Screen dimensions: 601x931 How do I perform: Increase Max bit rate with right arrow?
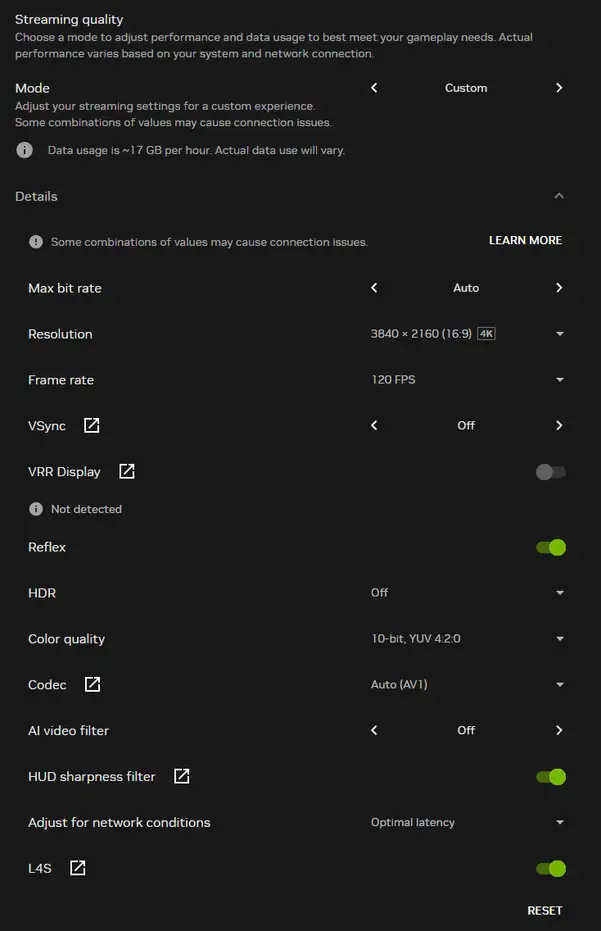pos(559,287)
